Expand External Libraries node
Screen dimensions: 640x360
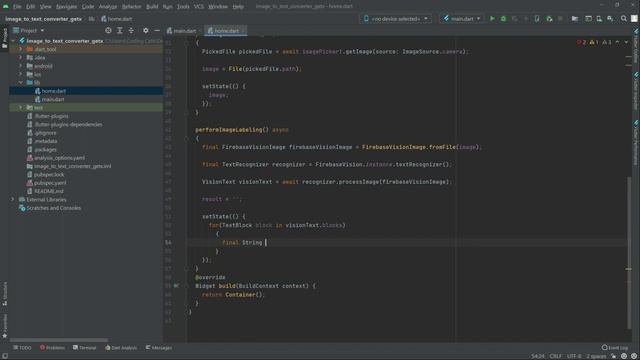[13, 200]
